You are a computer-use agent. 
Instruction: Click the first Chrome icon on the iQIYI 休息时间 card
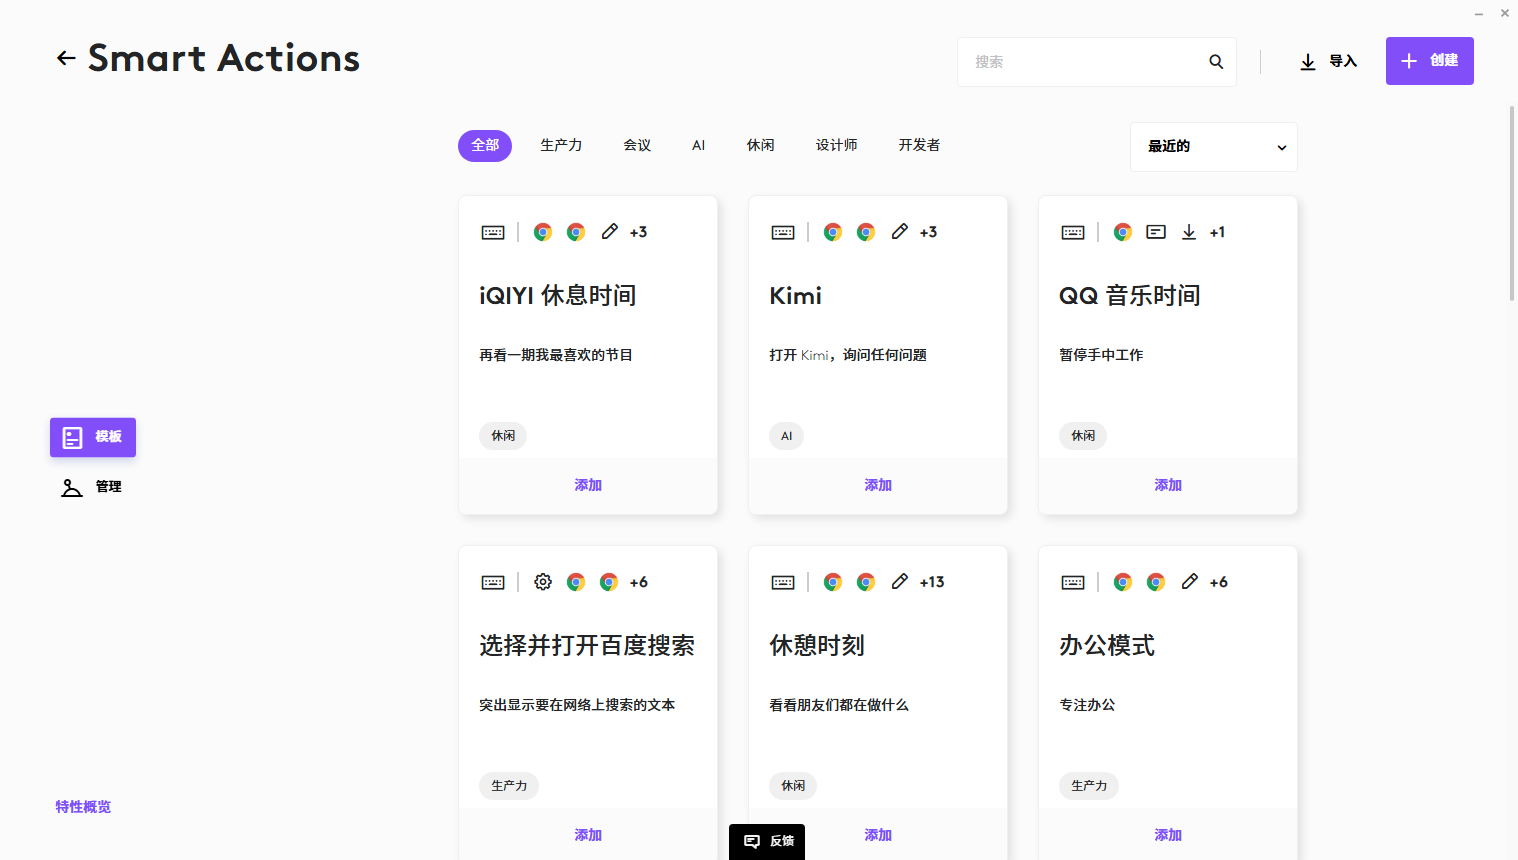[543, 232]
